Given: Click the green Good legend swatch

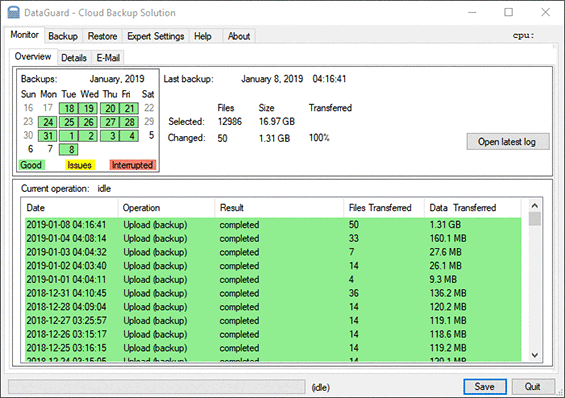Looking at the screenshot, I should click(32, 165).
